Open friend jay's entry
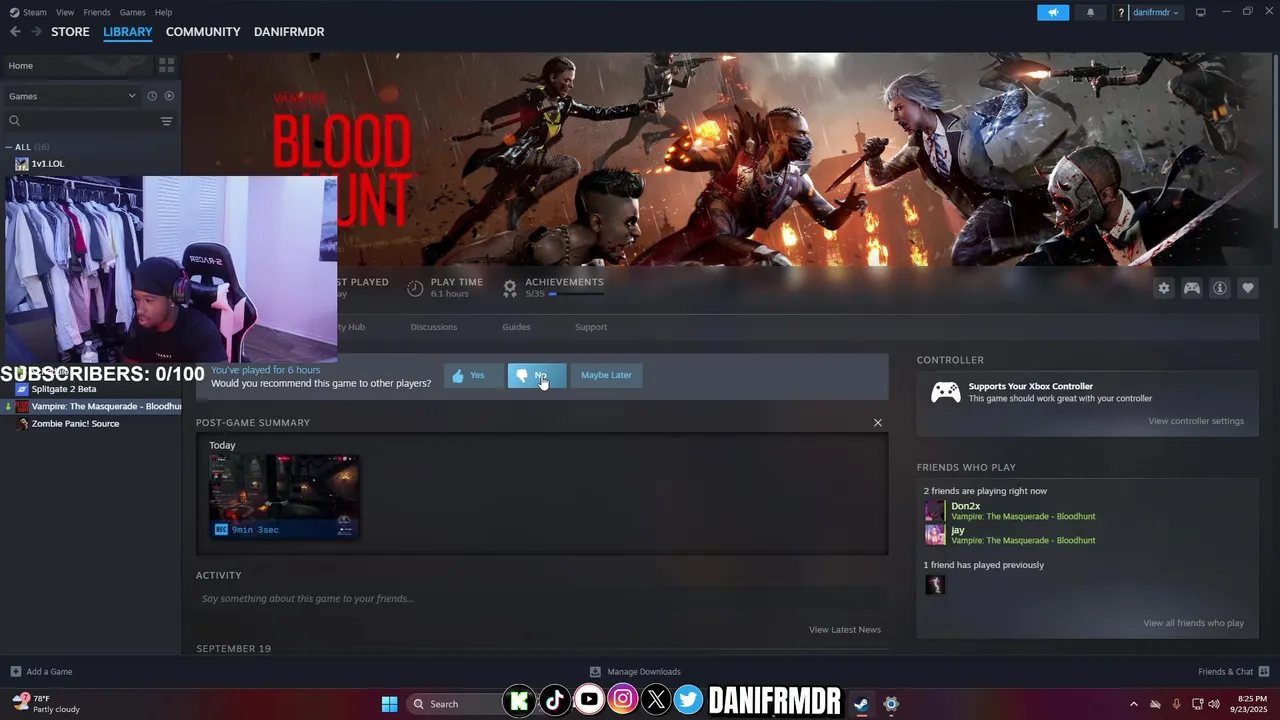 click(x=1010, y=535)
